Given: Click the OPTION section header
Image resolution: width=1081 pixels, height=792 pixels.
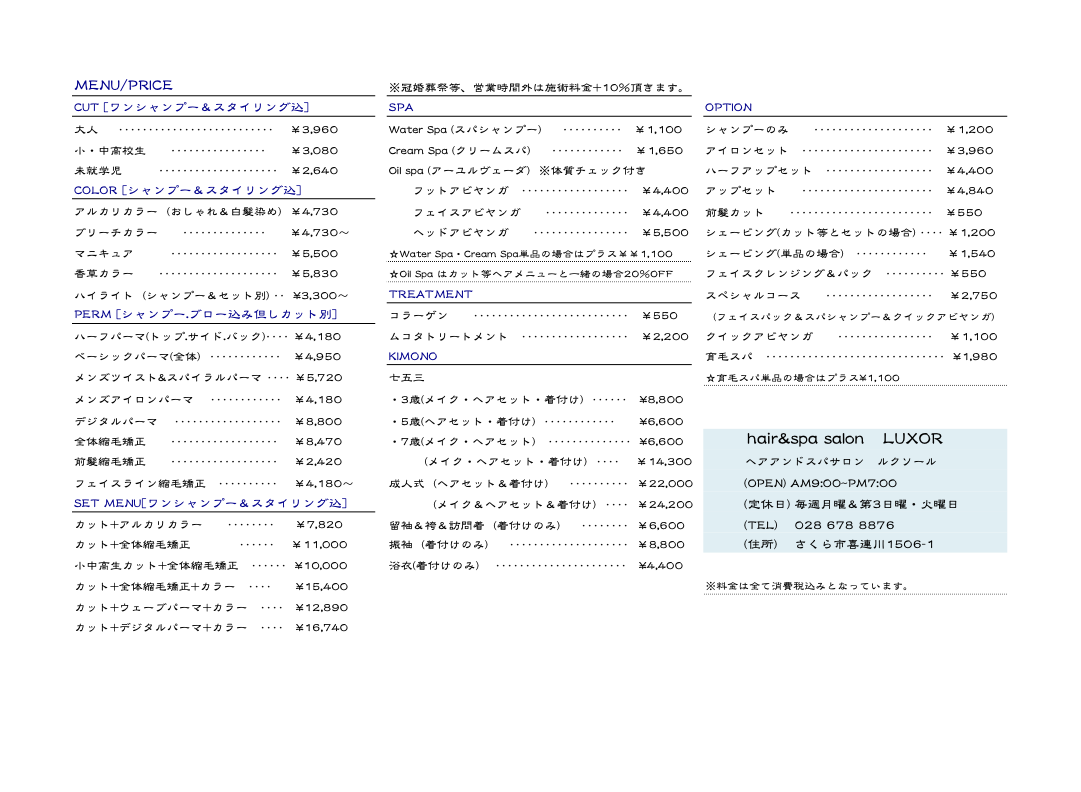Looking at the screenshot, I should 728,107.
